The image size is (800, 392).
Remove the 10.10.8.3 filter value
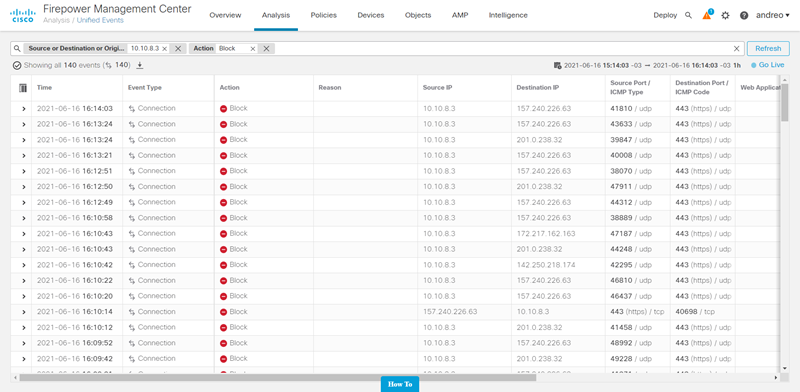click(164, 49)
